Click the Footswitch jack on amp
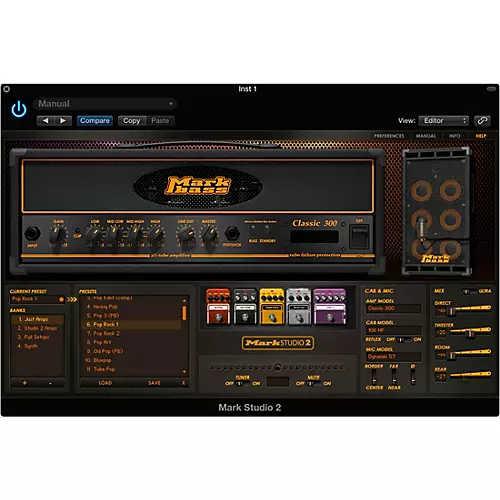 tap(232, 234)
